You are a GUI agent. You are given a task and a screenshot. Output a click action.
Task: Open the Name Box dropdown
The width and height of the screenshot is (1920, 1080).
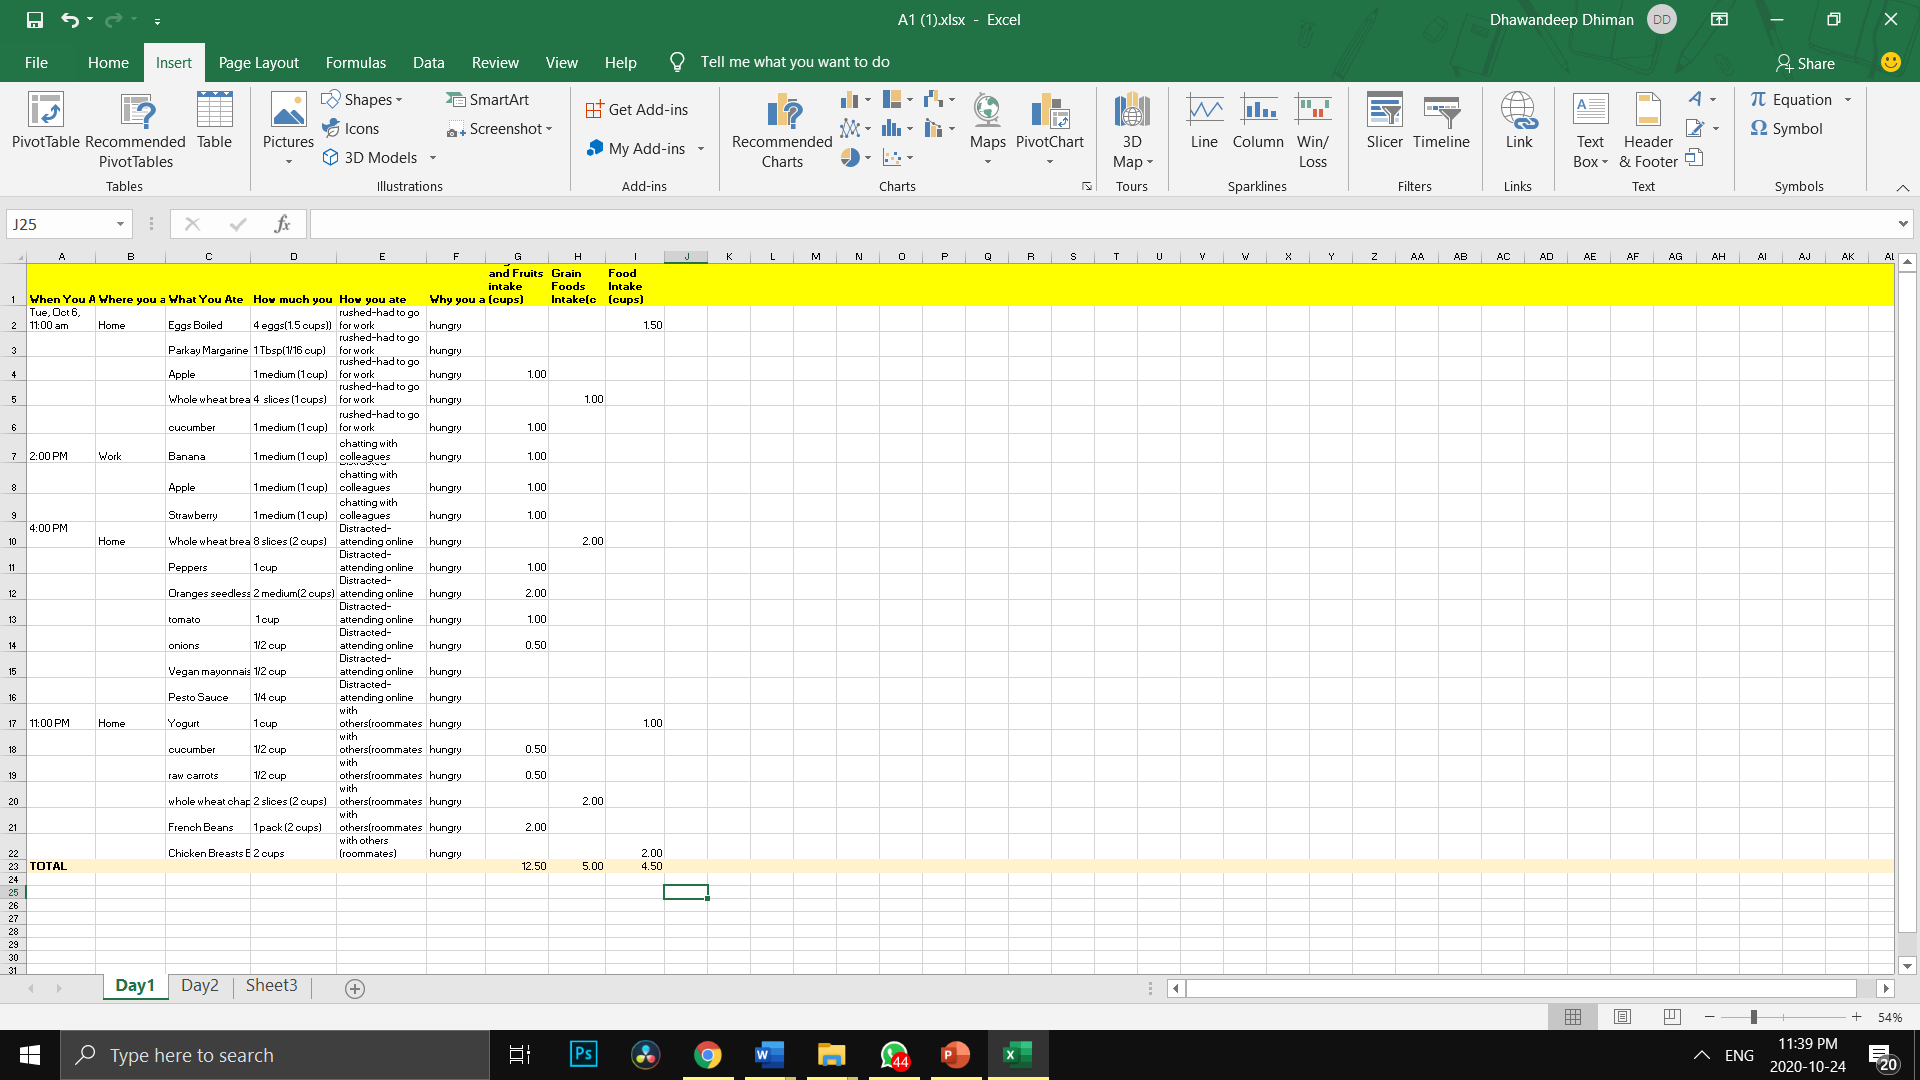click(x=120, y=224)
